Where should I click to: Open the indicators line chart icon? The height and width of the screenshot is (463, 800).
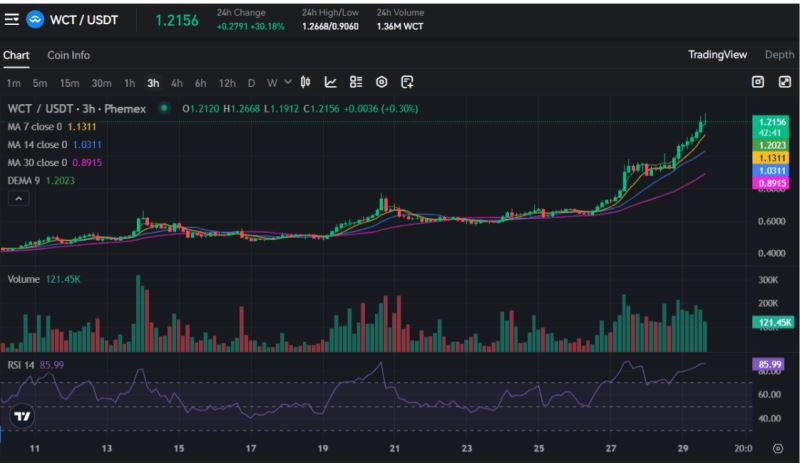tap(331, 82)
